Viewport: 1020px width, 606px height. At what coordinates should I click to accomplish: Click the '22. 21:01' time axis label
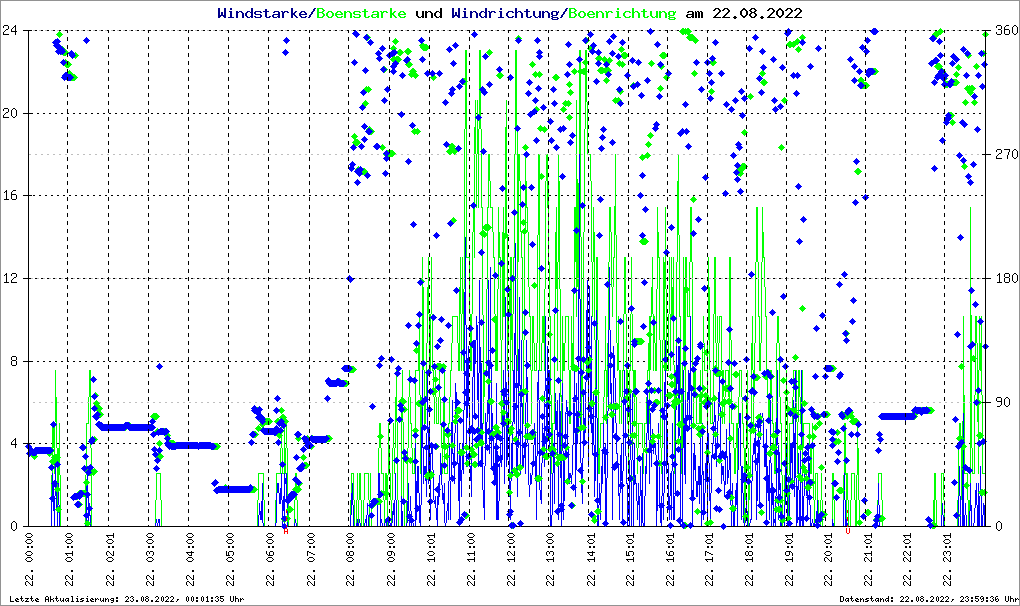click(x=868, y=559)
